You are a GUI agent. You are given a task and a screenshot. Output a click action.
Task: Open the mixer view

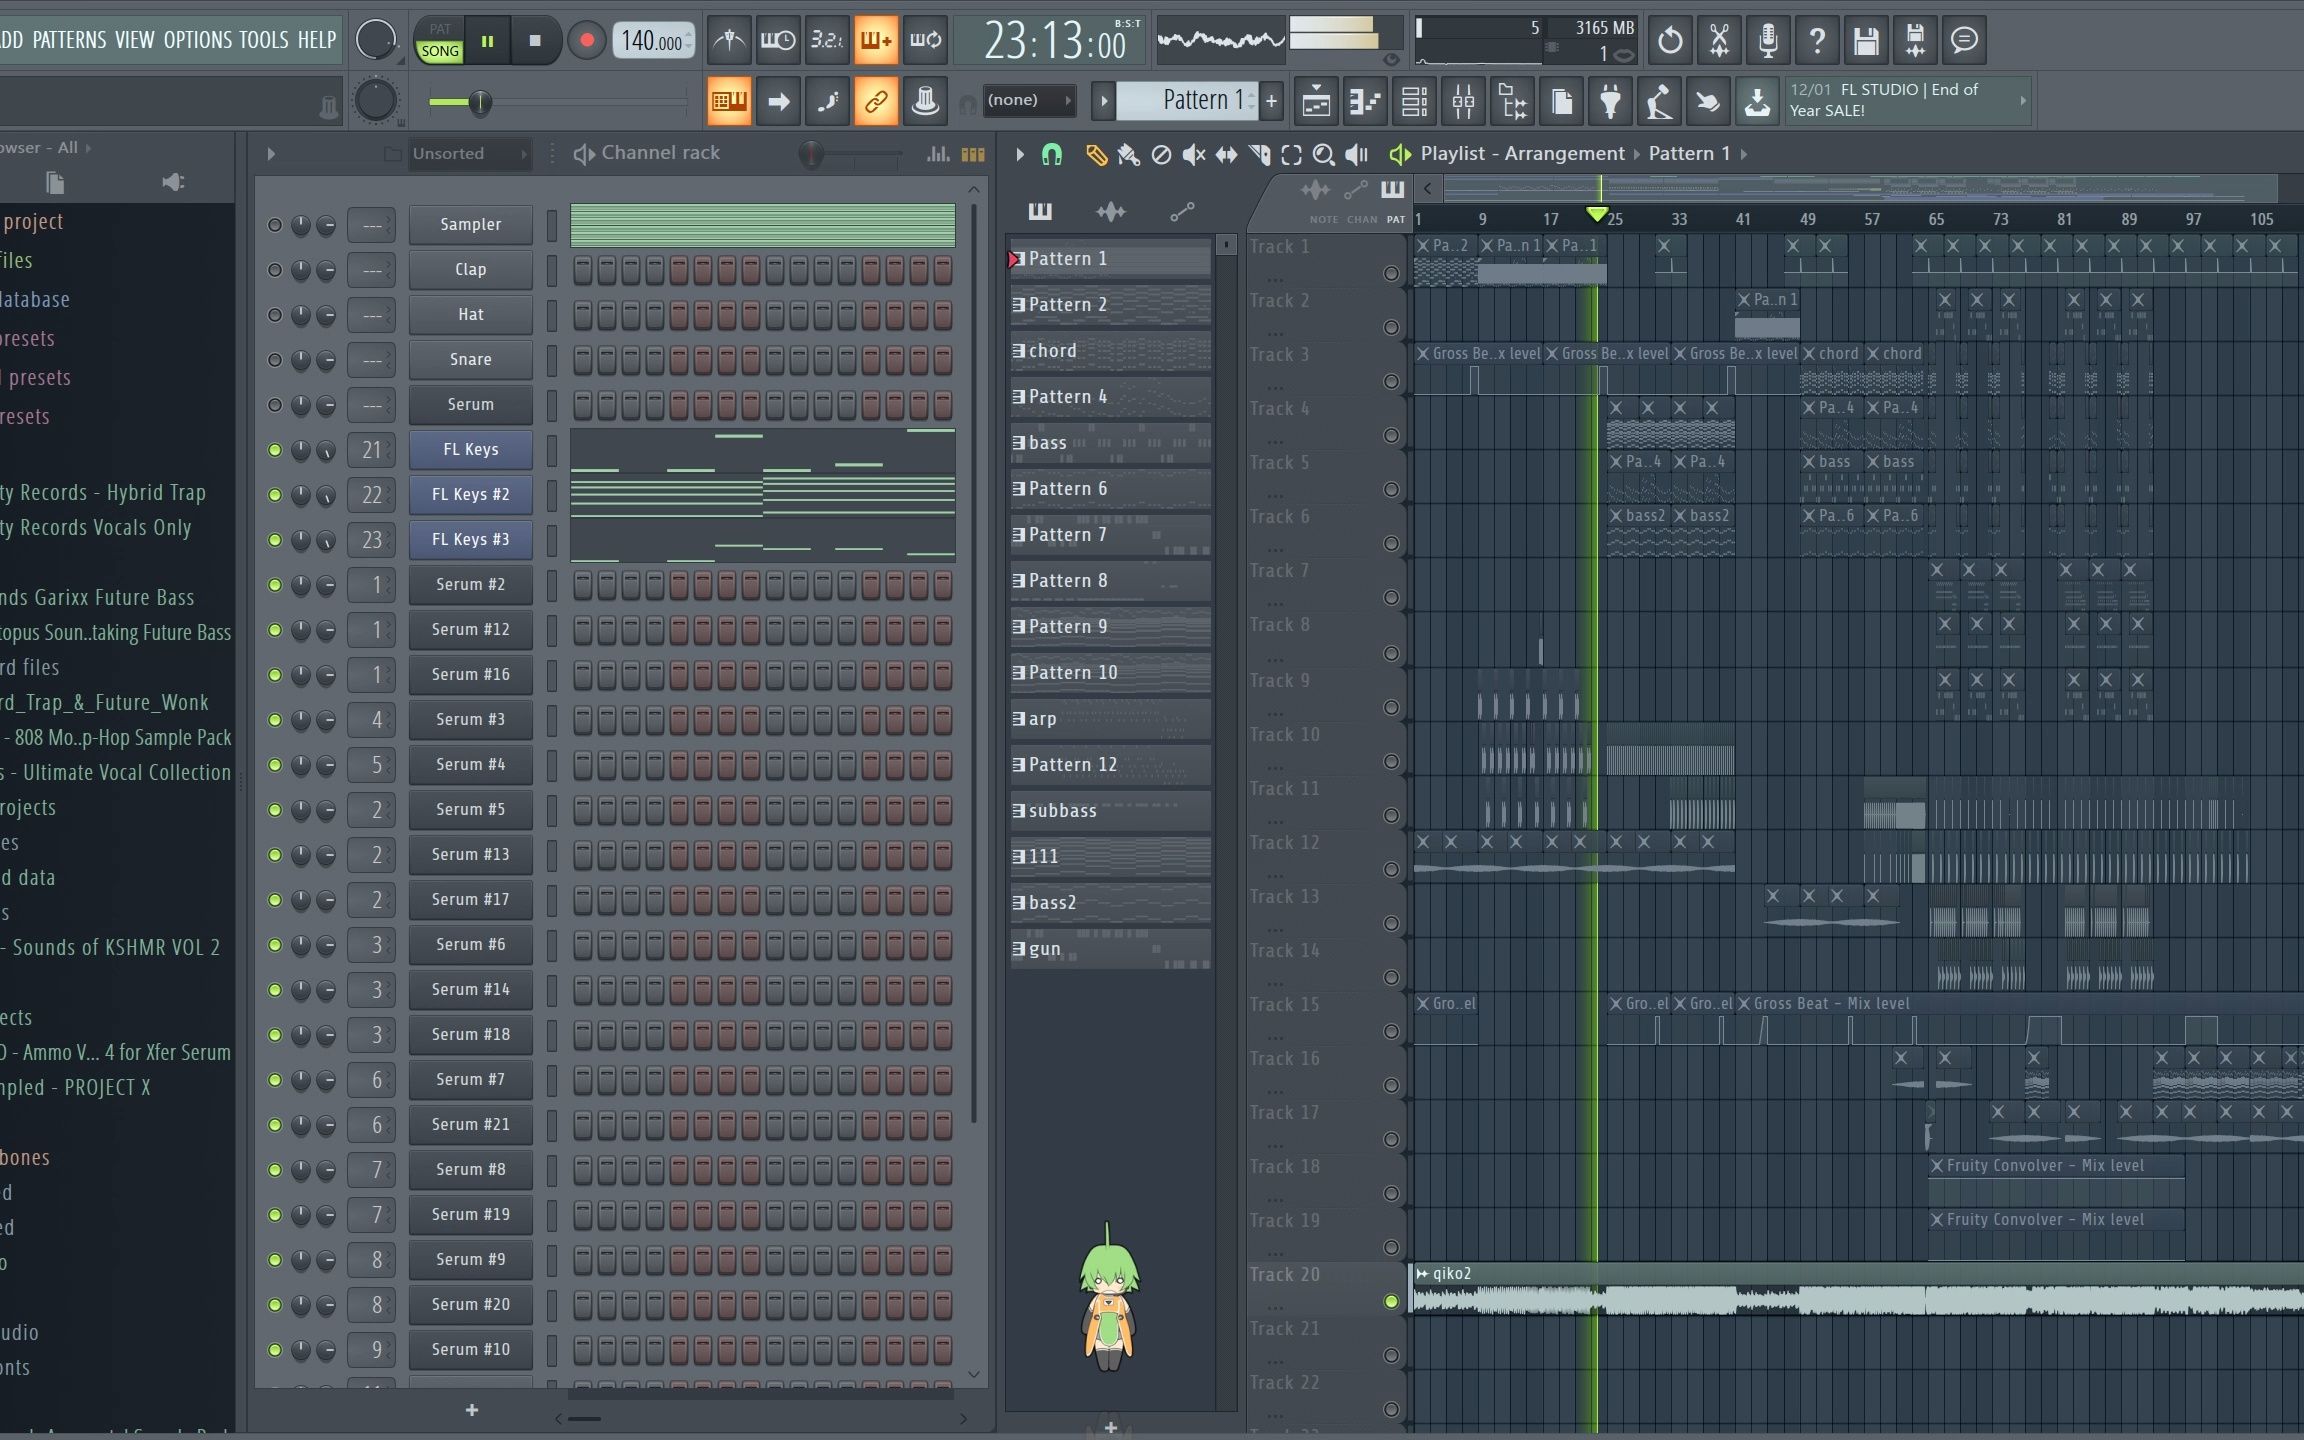(1463, 101)
